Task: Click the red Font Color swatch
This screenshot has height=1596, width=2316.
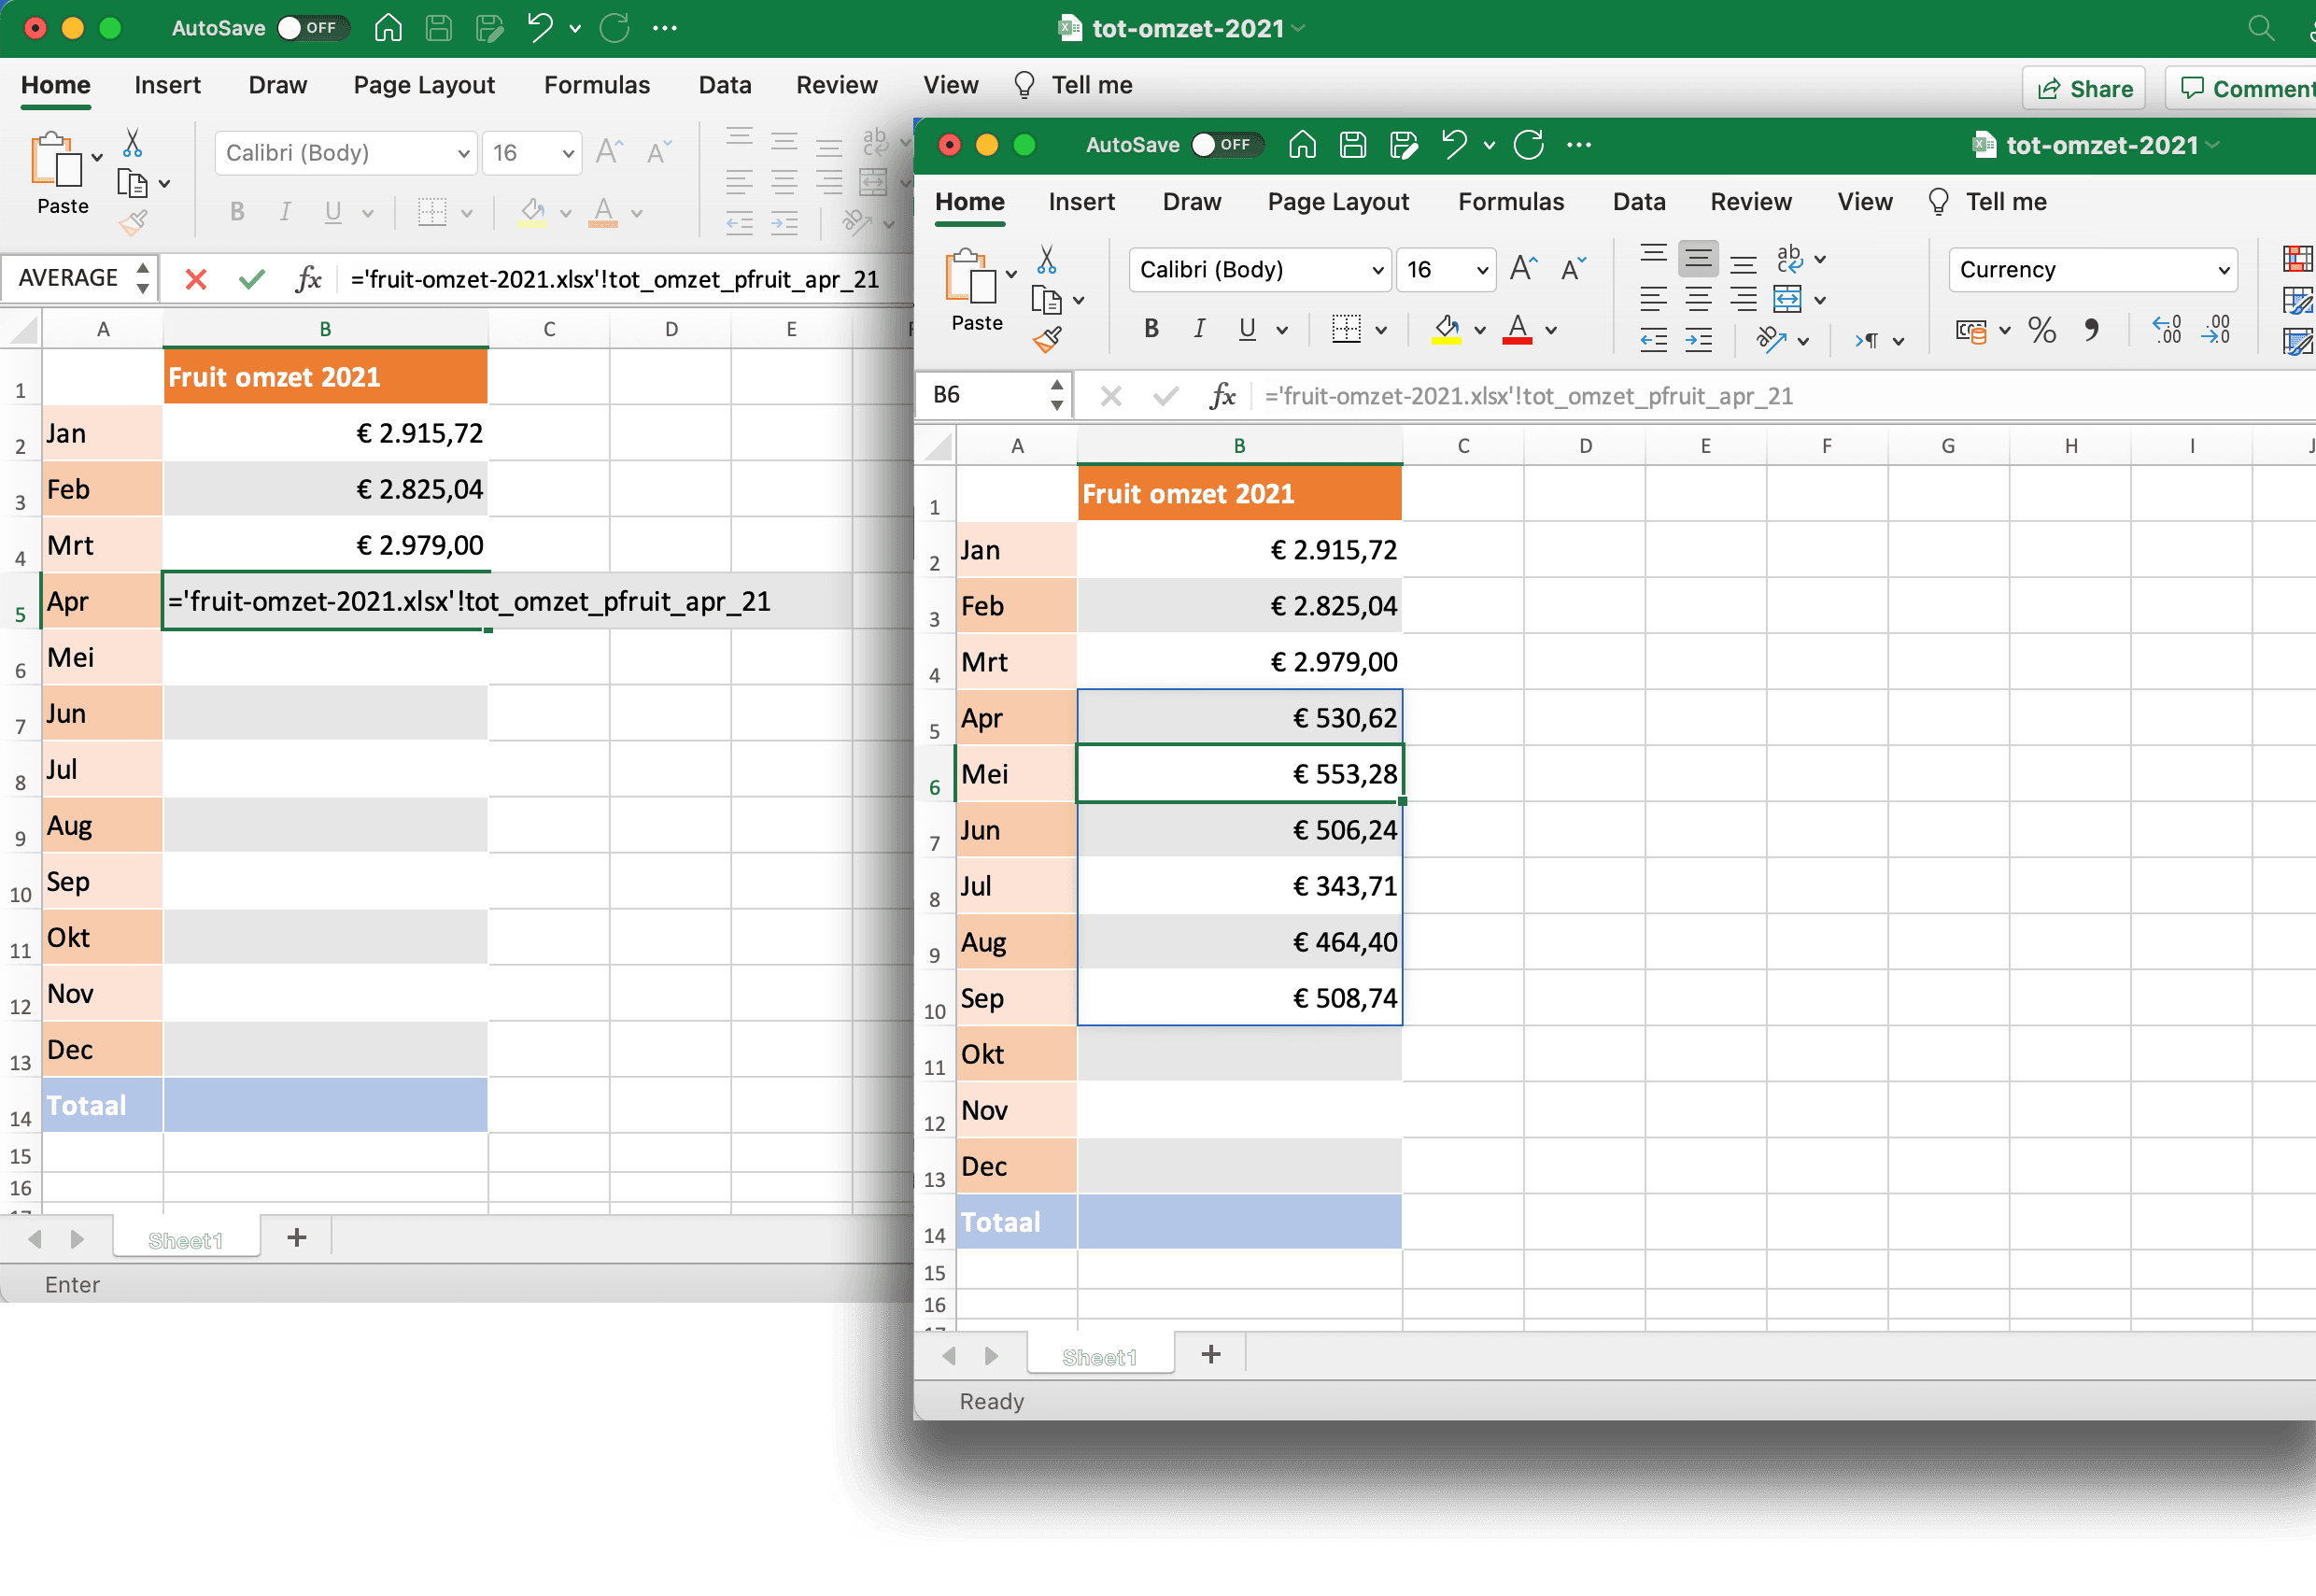Action: coord(1516,340)
